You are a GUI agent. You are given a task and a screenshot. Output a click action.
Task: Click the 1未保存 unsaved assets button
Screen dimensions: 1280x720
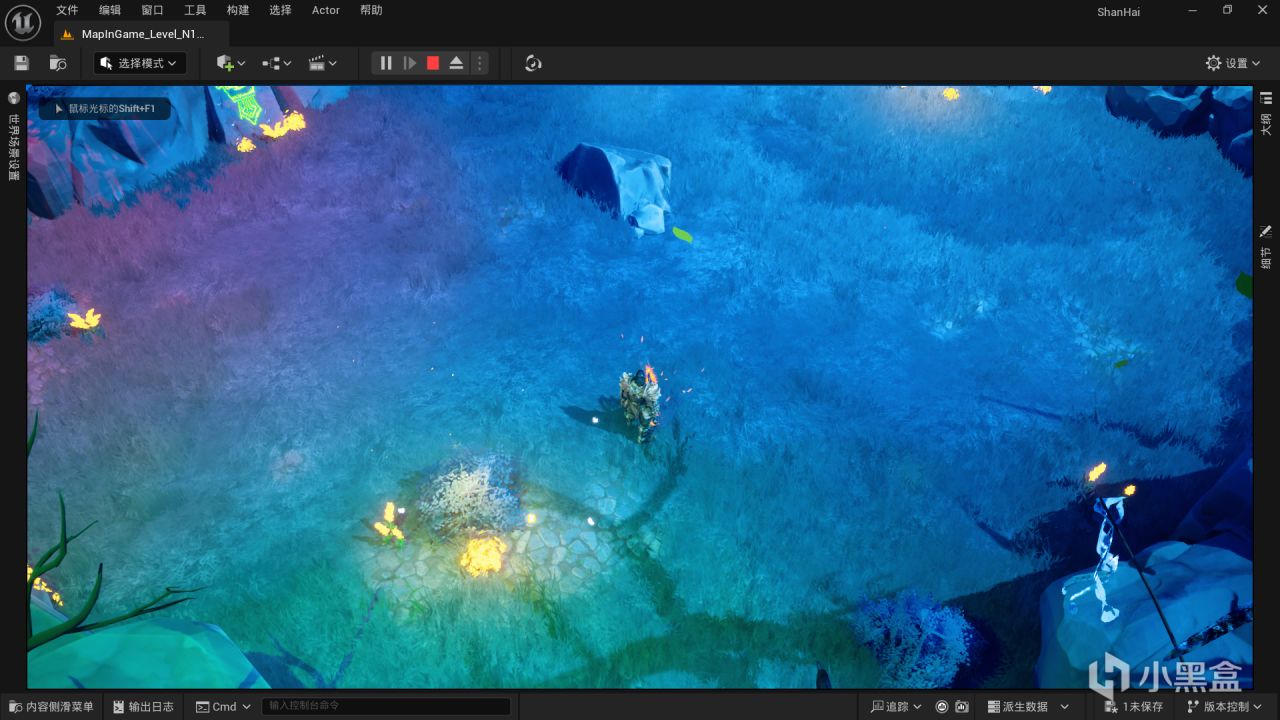[1134, 707]
